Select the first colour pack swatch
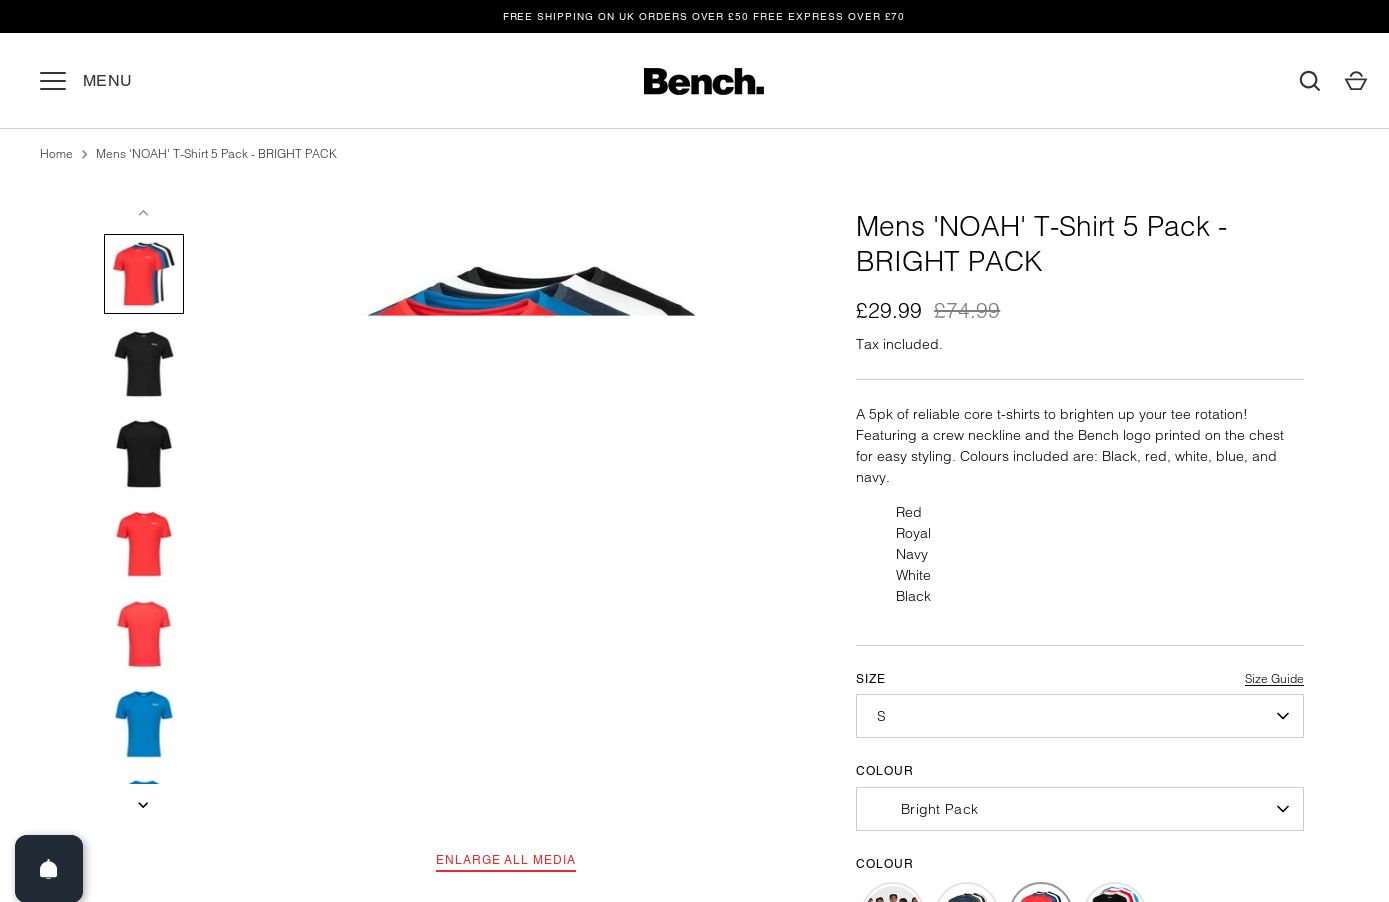Viewport: 1389px width, 902px height. click(x=893, y=893)
